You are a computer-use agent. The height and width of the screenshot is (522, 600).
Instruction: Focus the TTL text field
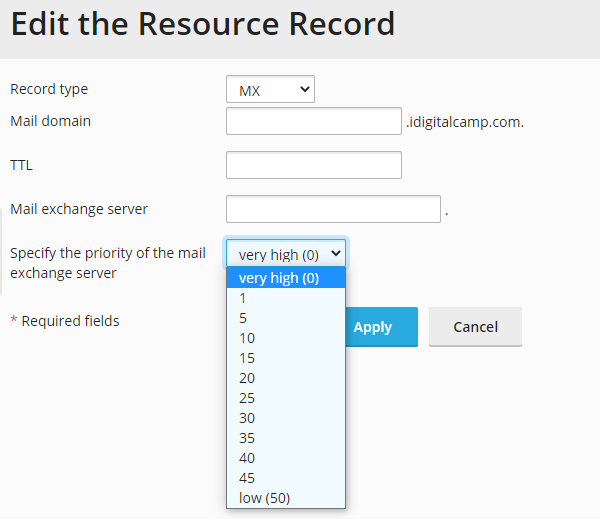313,165
